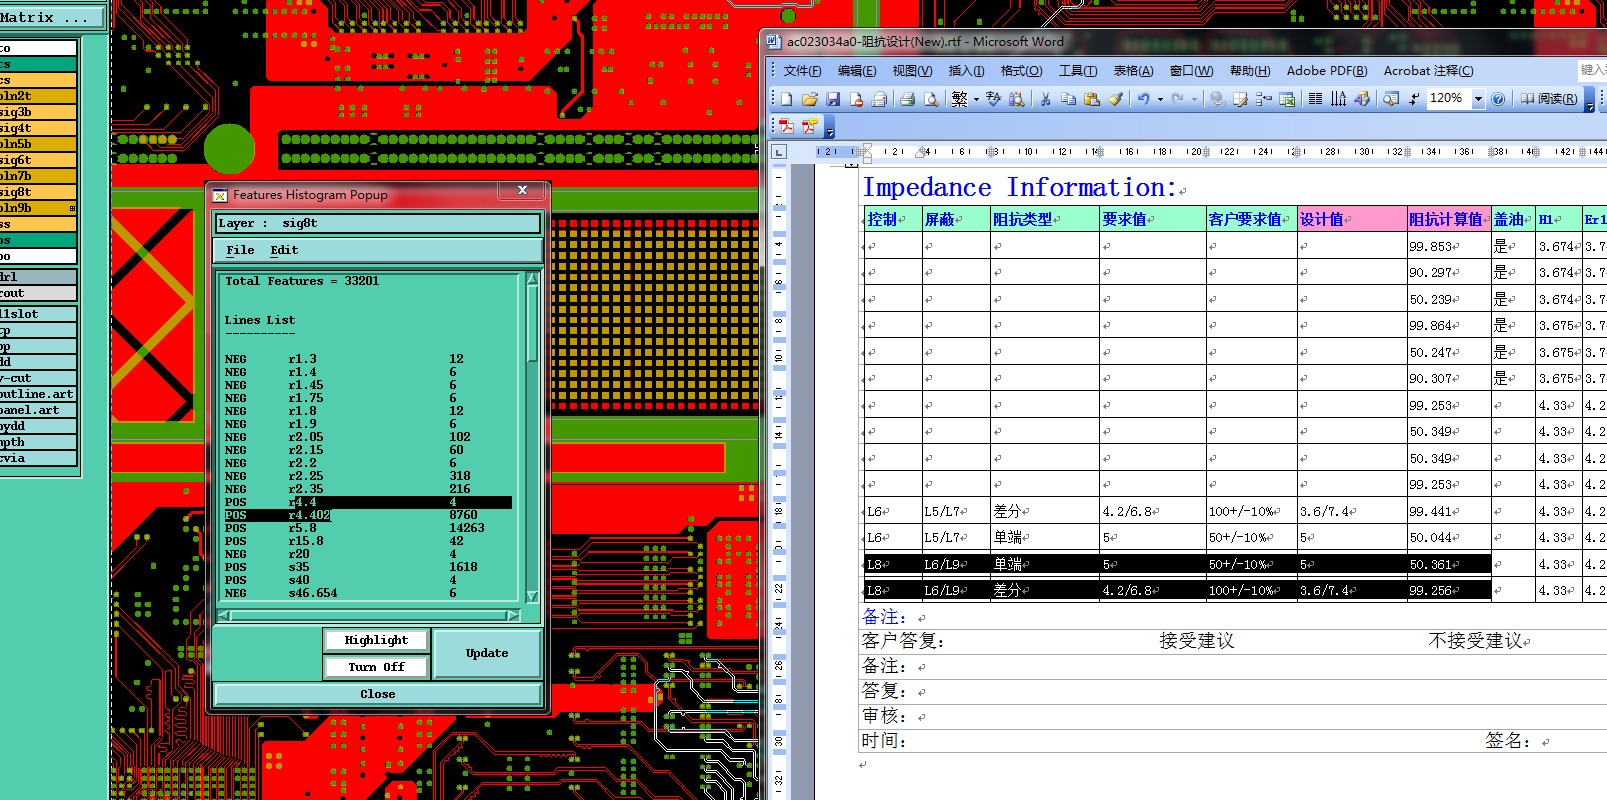1607x800 pixels.
Task: Click the Show/Hide formatting marks icon
Action: tap(1414, 99)
